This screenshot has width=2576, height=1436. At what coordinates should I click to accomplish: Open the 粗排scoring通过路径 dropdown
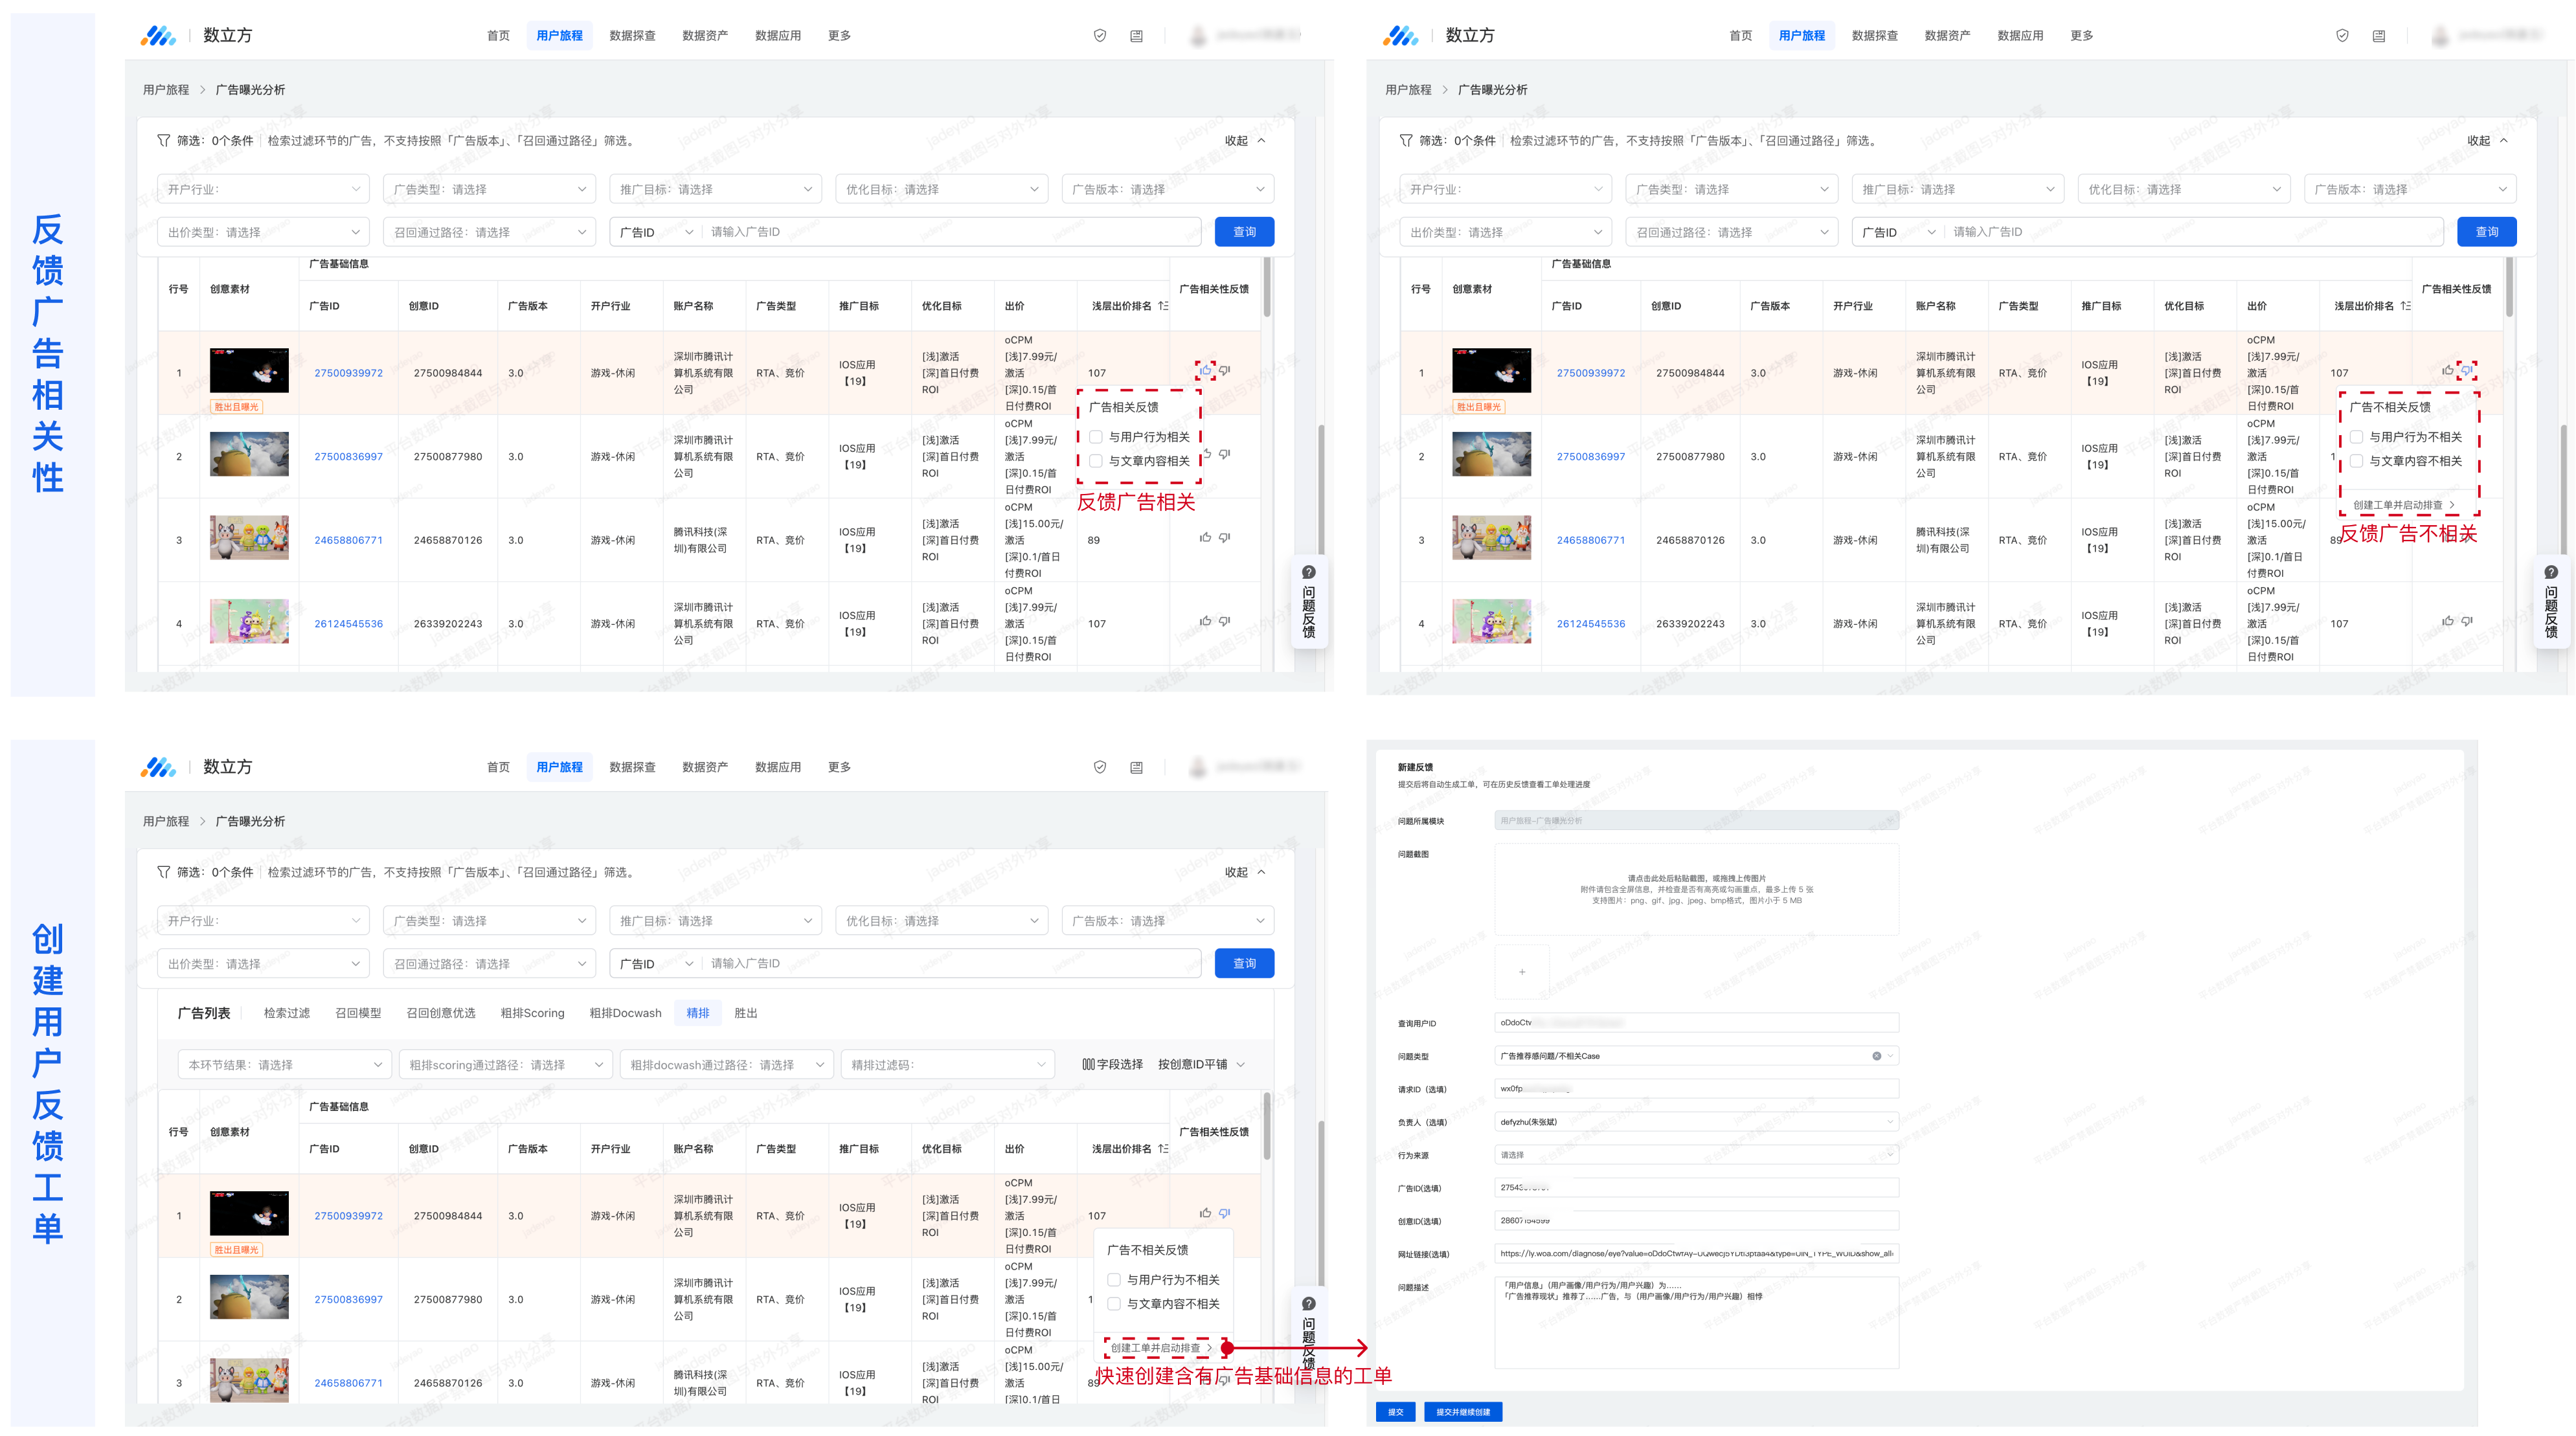pos(506,1065)
